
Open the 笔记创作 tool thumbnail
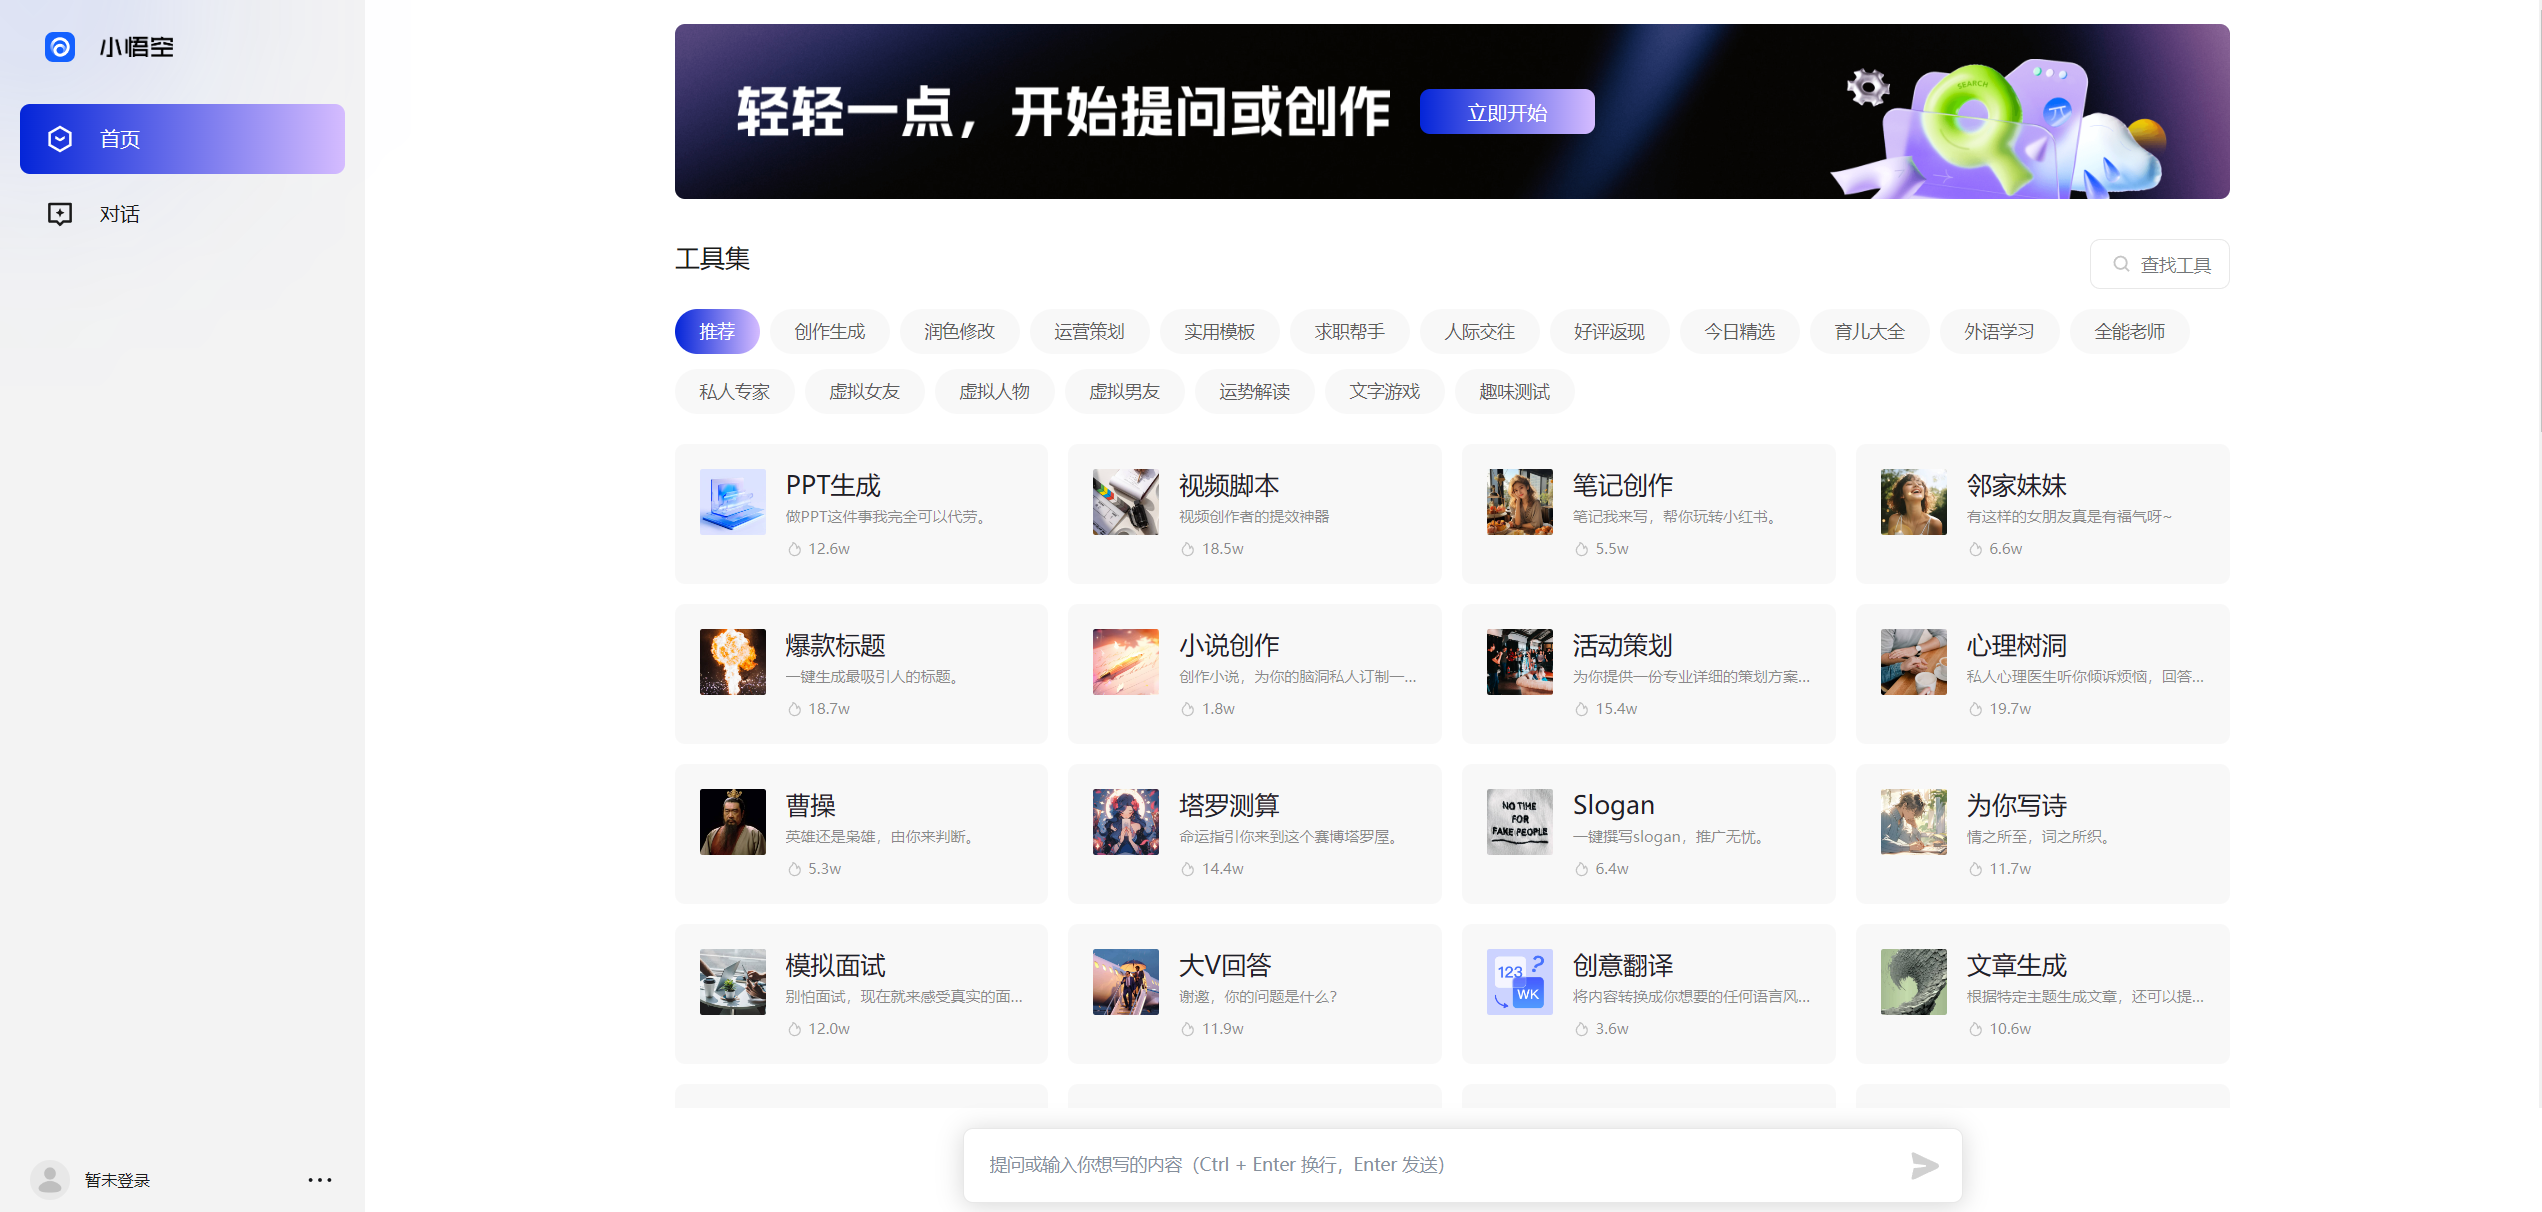(1520, 502)
